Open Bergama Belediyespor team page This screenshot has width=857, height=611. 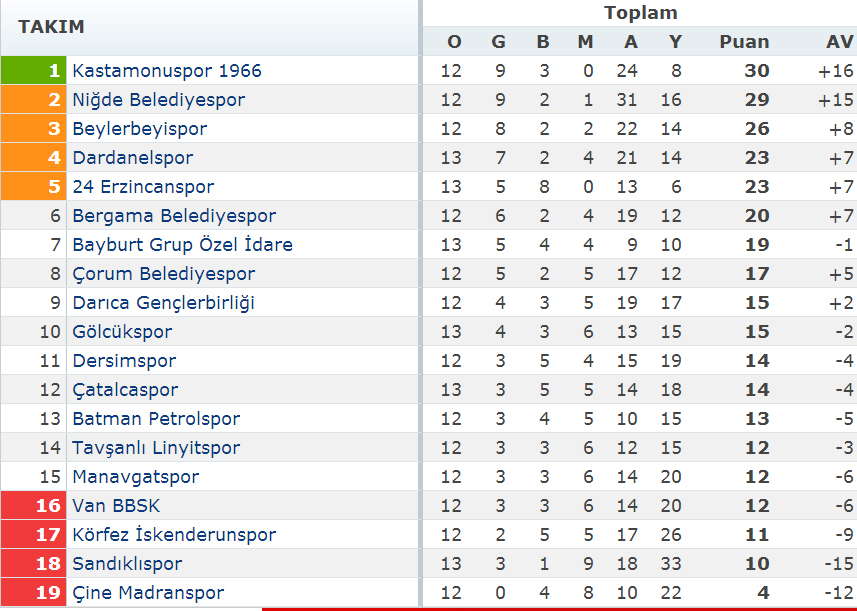point(174,216)
